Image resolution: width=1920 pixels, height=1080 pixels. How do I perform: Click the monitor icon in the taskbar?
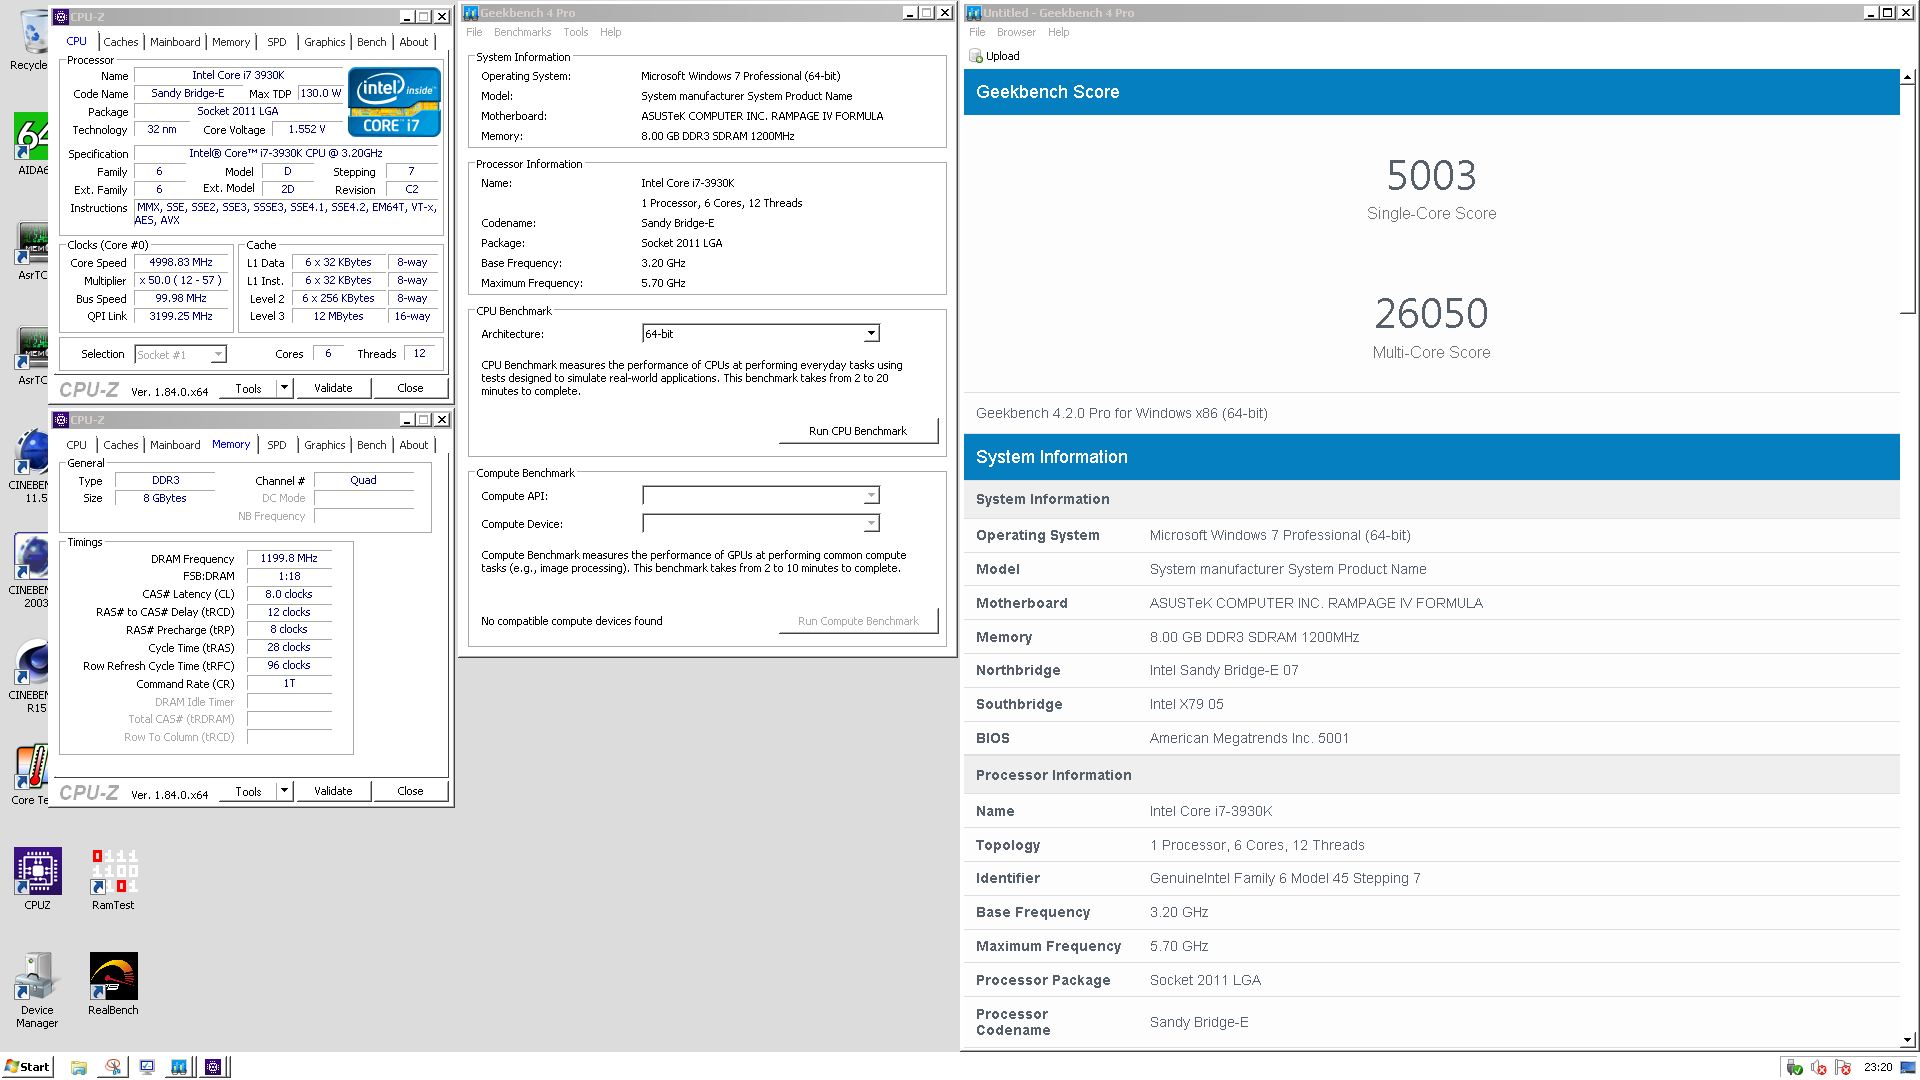coord(147,1067)
